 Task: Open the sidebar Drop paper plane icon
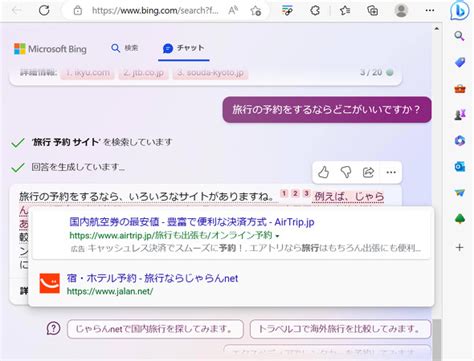(460, 193)
